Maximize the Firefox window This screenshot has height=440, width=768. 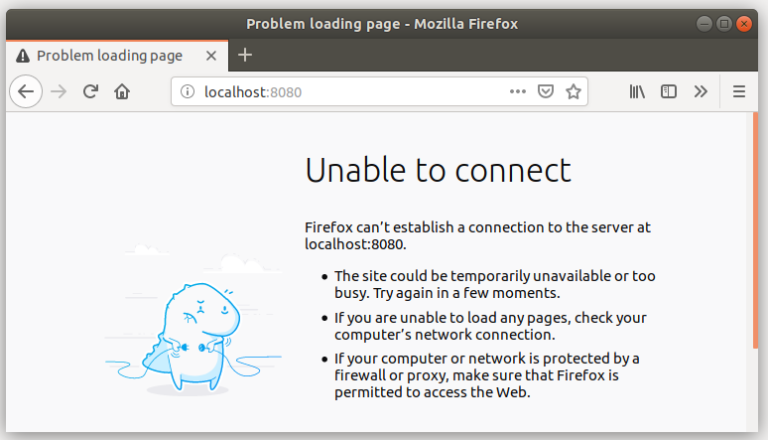click(724, 23)
